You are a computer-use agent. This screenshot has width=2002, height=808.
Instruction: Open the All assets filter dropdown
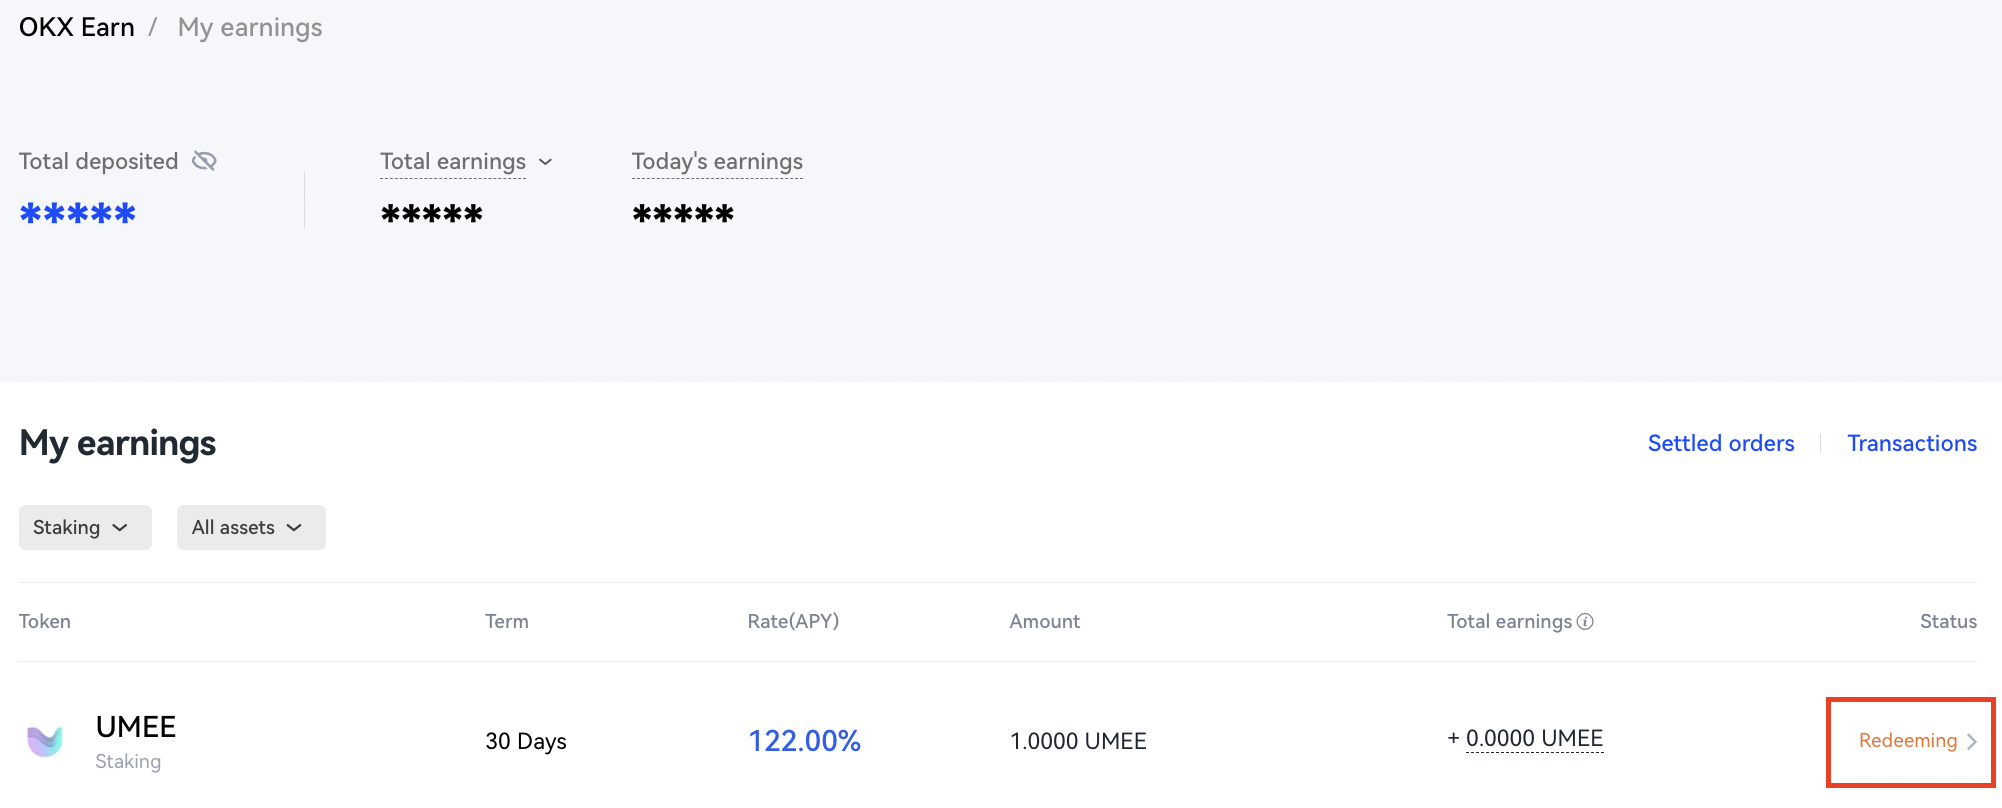pyautogui.click(x=251, y=527)
